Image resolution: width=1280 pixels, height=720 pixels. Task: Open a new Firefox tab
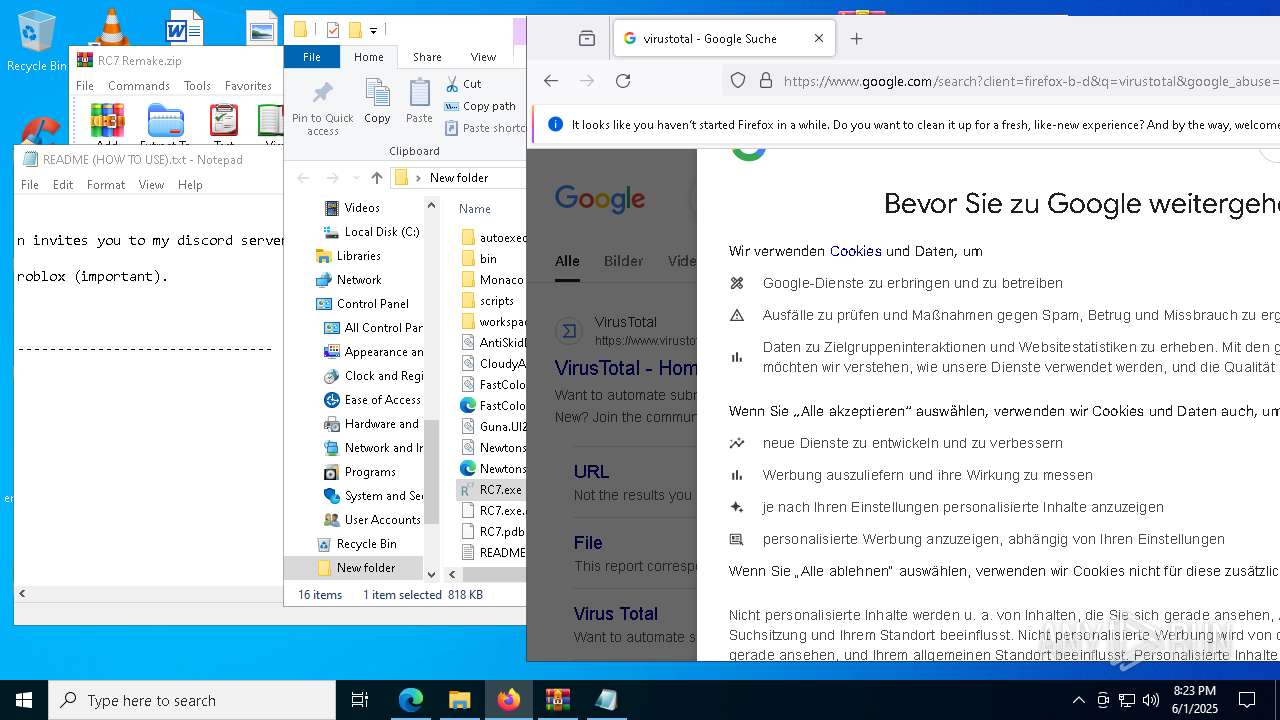click(x=856, y=39)
